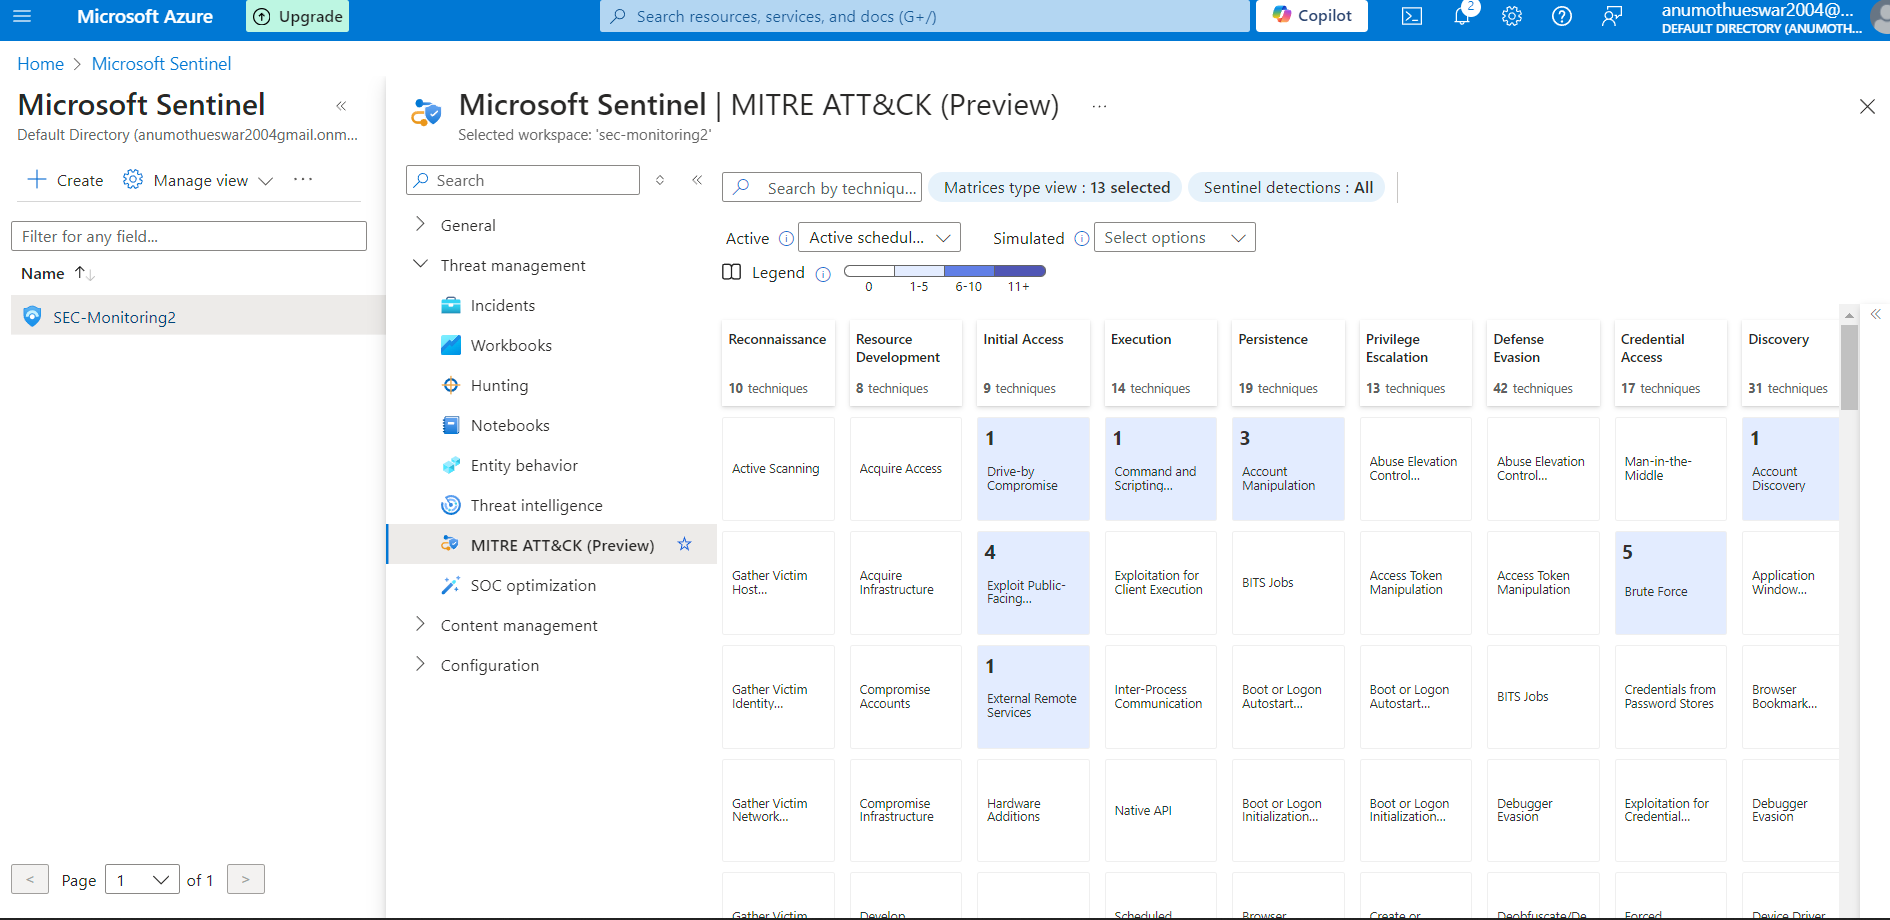The height and width of the screenshot is (920, 1890).
Task: Click the global Azure search bar
Action: click(925, 16)
